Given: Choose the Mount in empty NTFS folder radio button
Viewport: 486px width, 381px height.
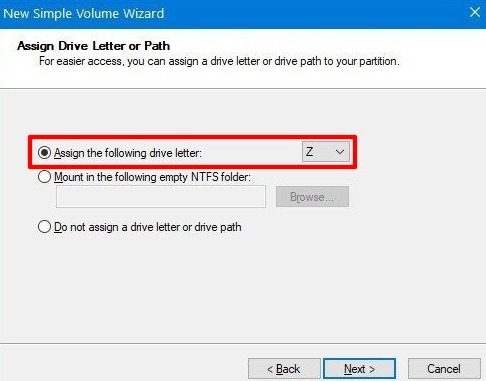Looking at the screenshot, I should 44,177.
